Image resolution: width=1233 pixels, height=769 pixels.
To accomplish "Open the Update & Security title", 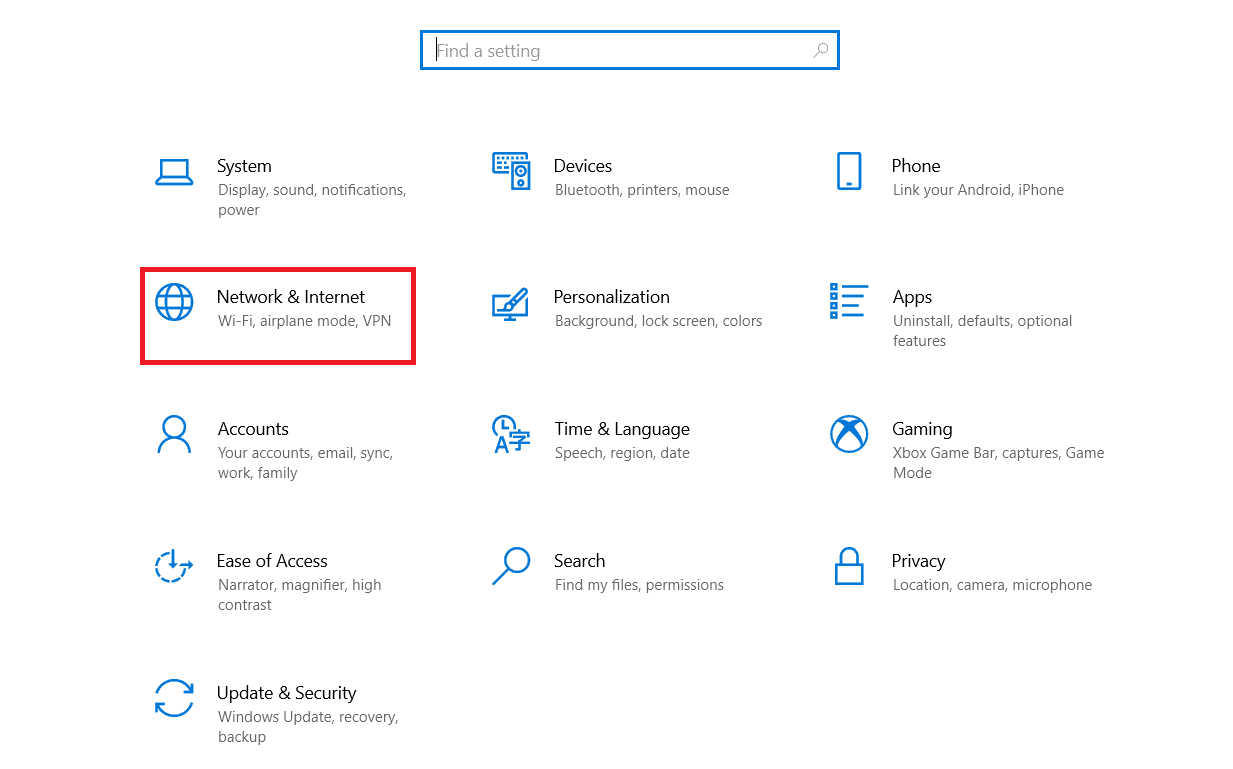I will click(x=286, y=693).
